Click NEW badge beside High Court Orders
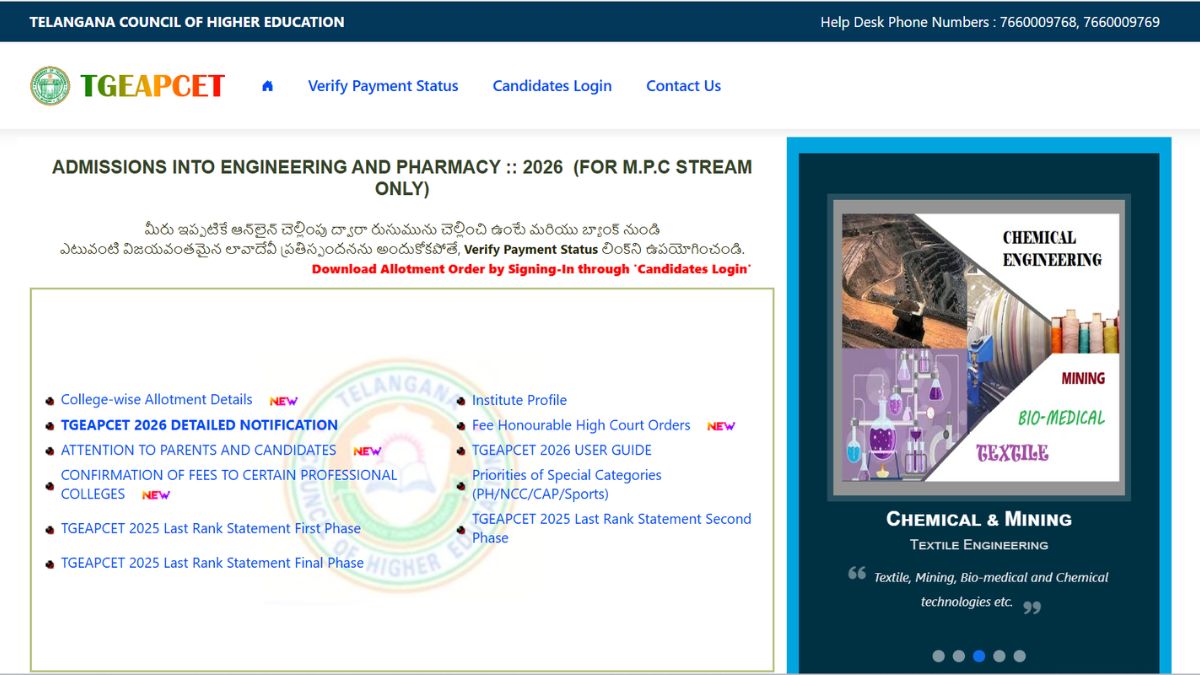 [x=721, y=426]
